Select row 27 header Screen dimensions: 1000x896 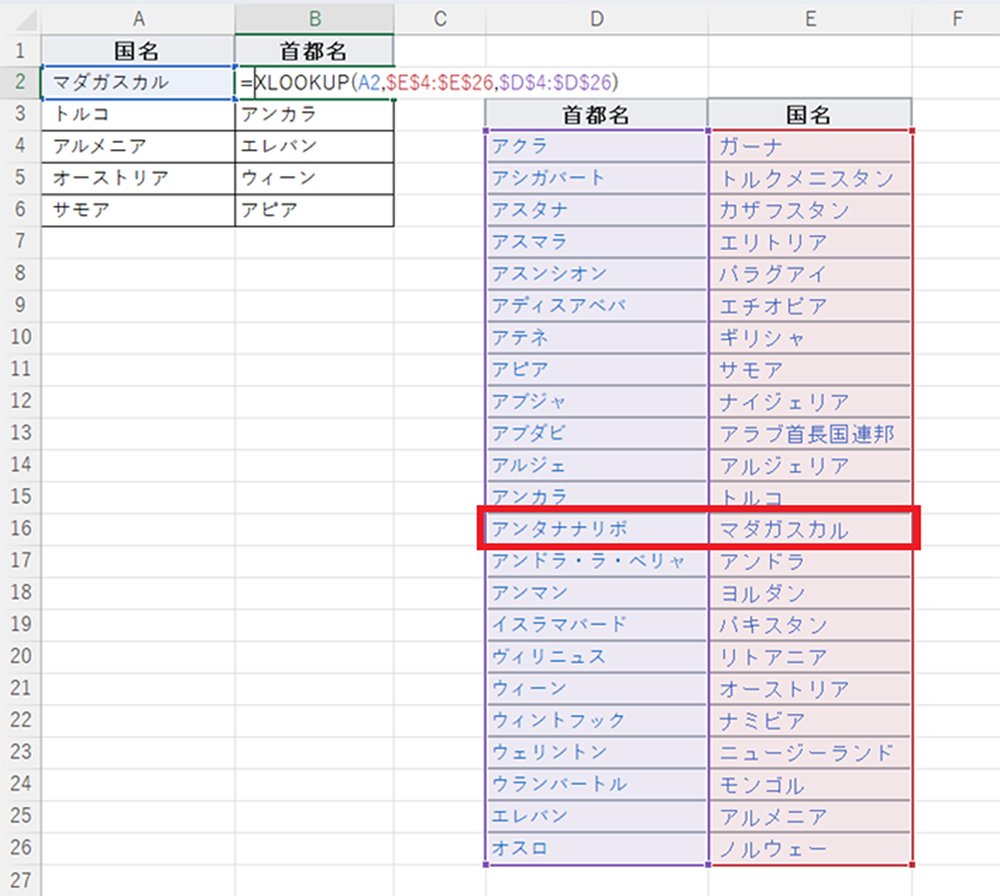20,880
